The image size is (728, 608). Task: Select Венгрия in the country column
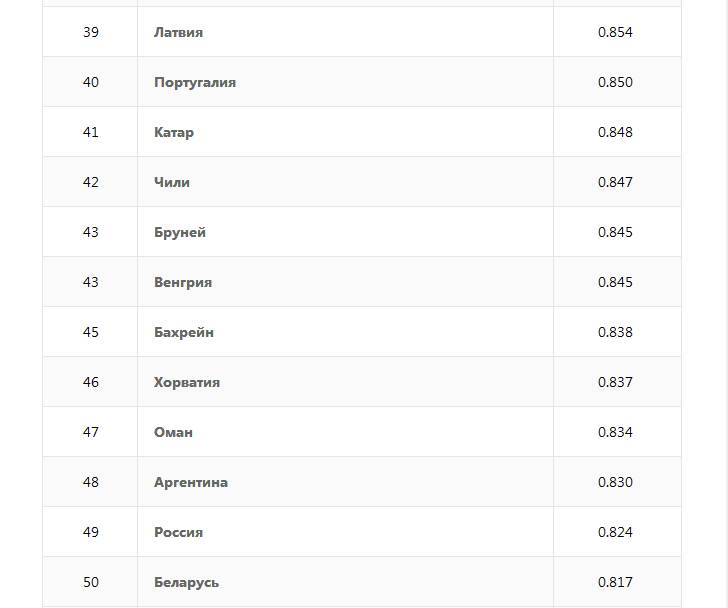click(x=183, y=282)
